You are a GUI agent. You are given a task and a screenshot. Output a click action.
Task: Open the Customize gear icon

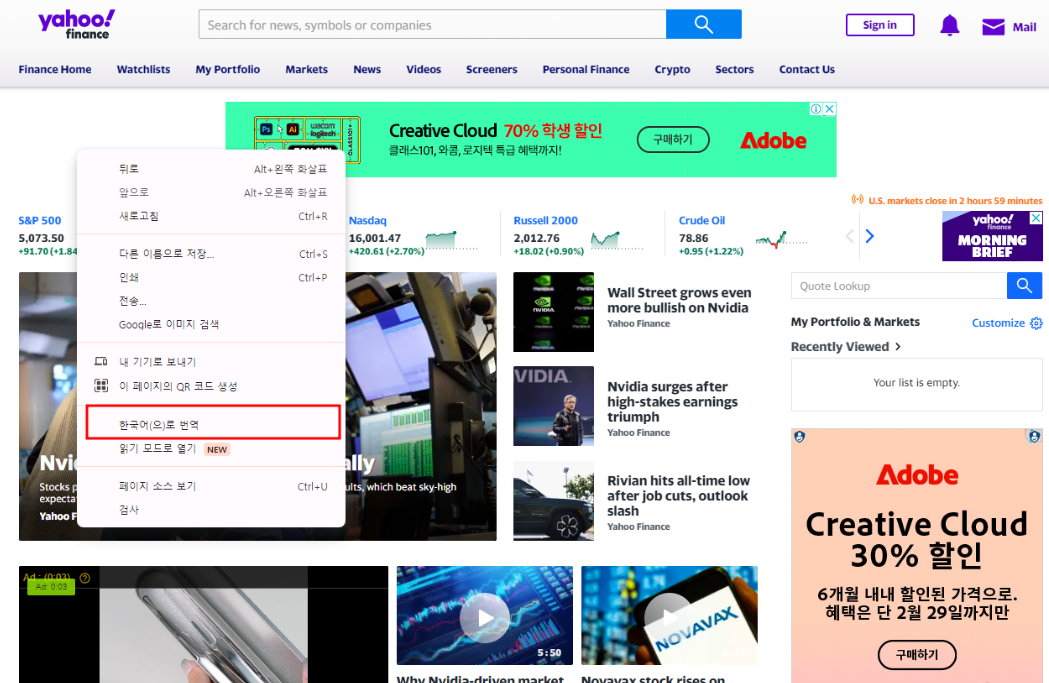point(1036,323)
